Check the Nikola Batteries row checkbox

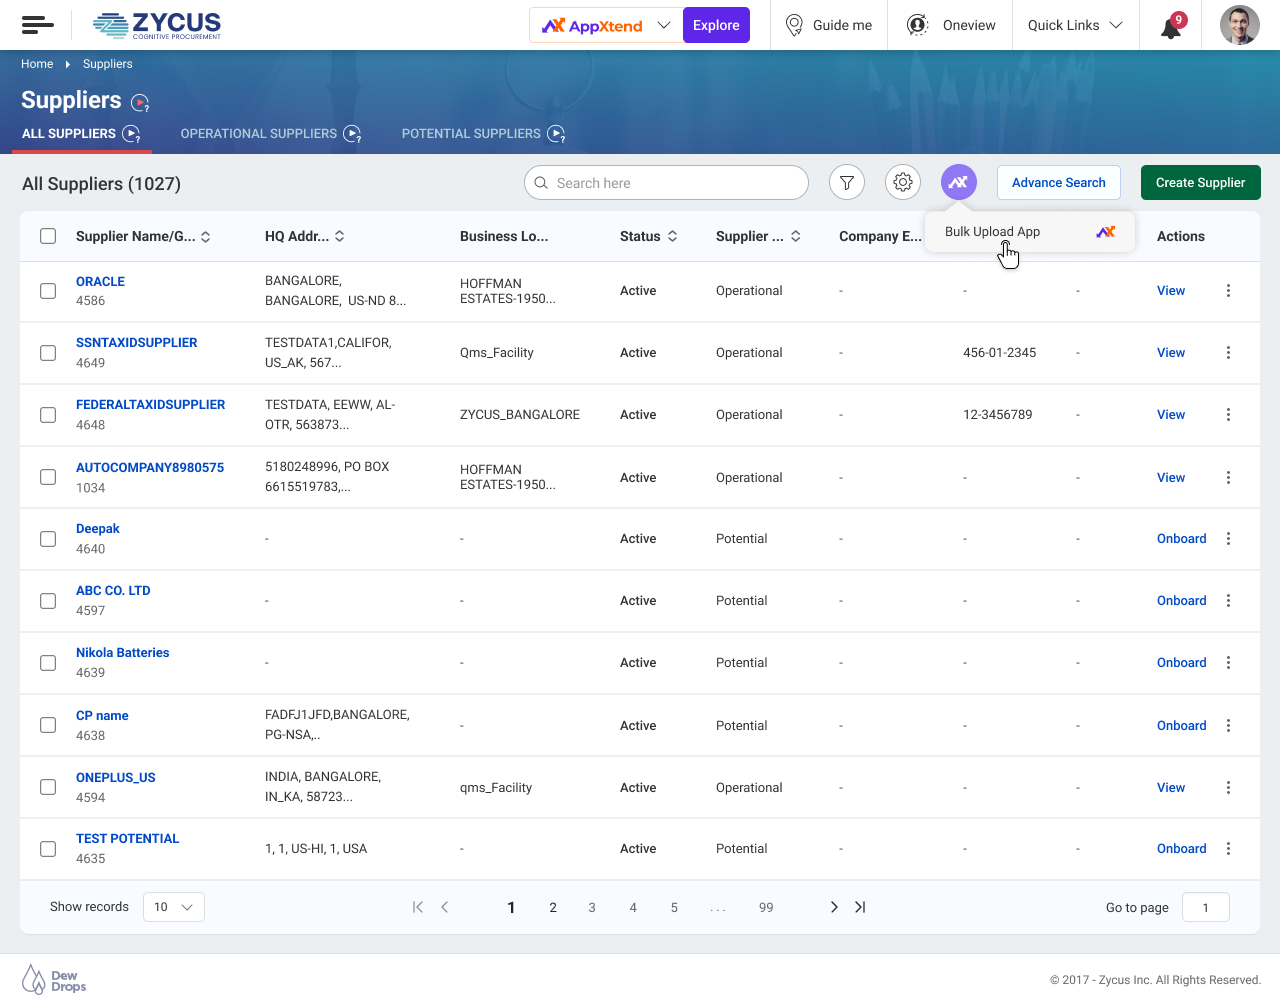(x=48, y=663)
